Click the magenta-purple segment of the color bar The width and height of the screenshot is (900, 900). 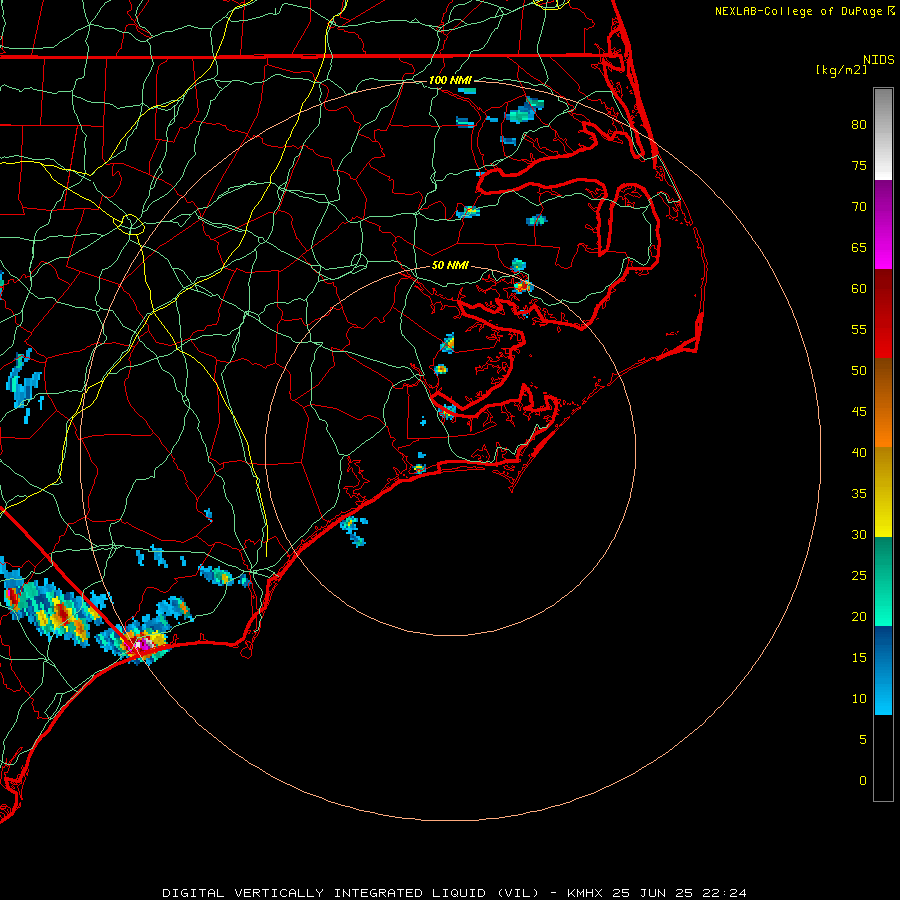[x=883, y=224]
